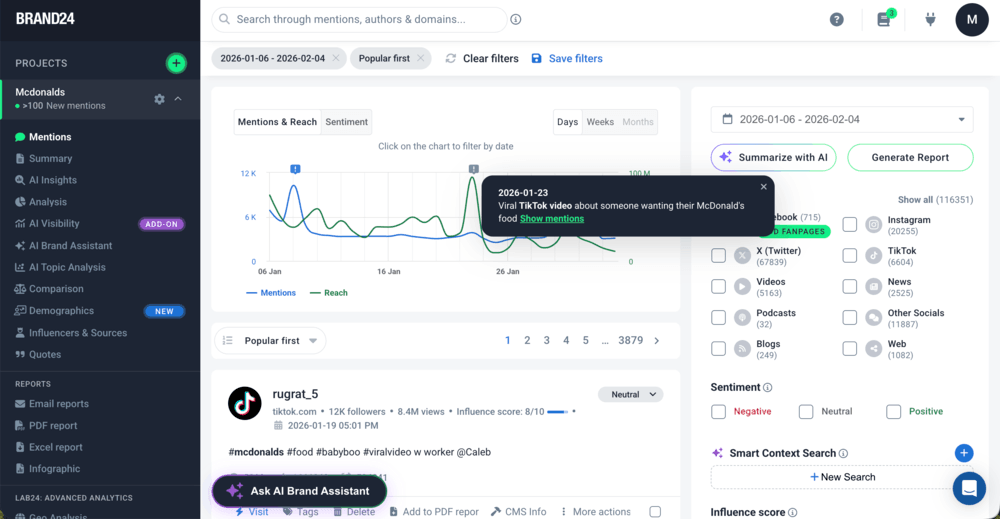The width and height of the screenshot is (1000, 519).
Task: Check the News source checkbox
Action: pos(849,286)
